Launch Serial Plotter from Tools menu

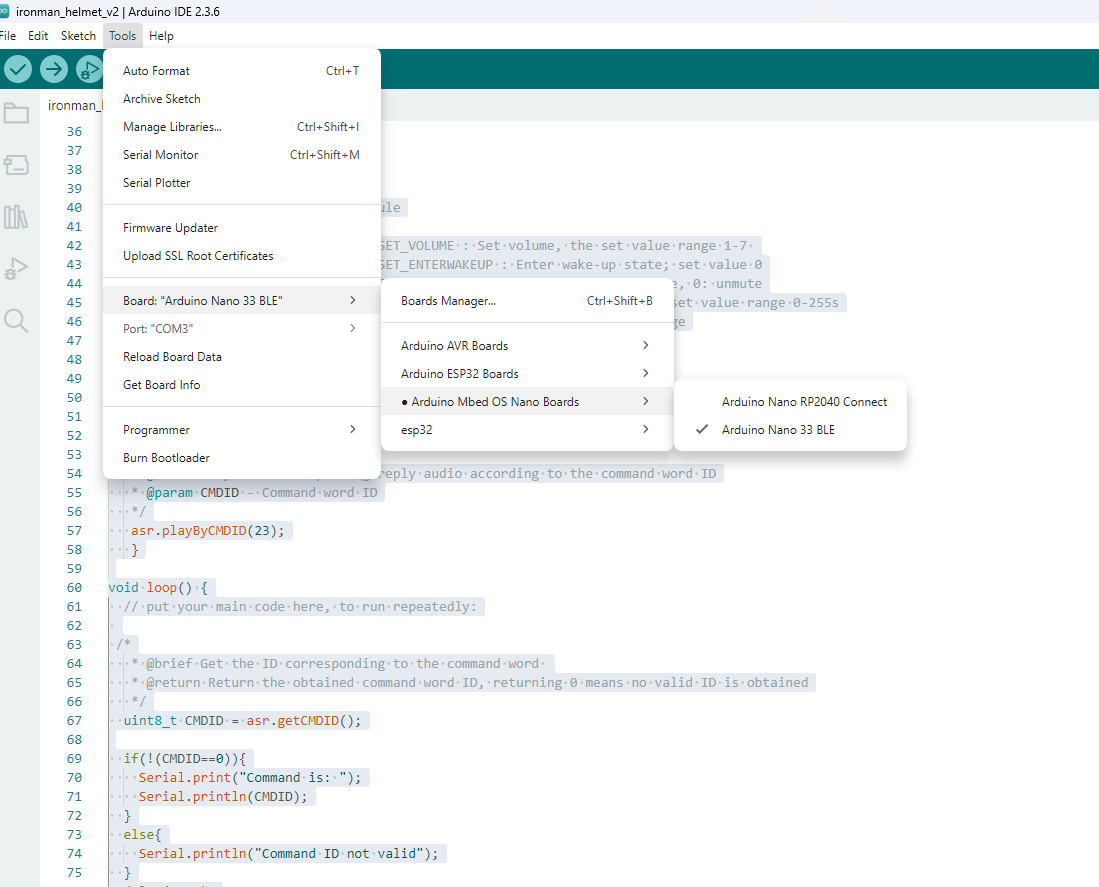[242, 183]
